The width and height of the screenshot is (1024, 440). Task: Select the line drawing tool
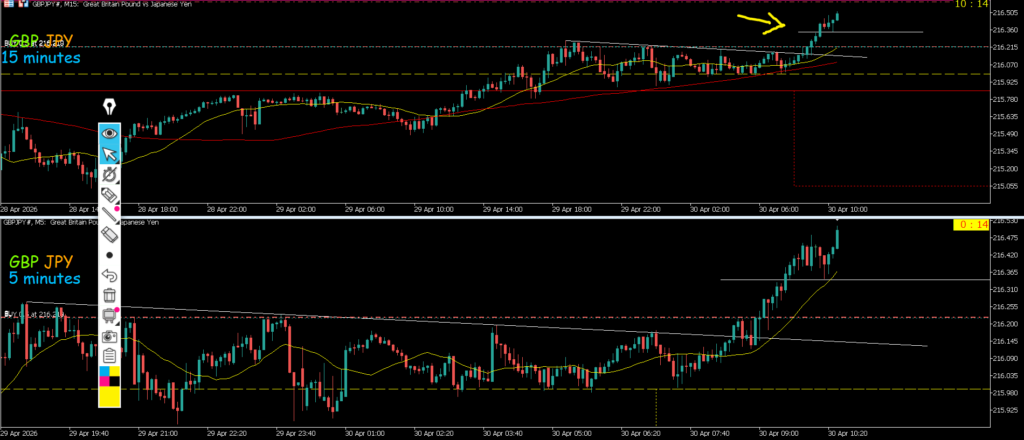[109, 214]
